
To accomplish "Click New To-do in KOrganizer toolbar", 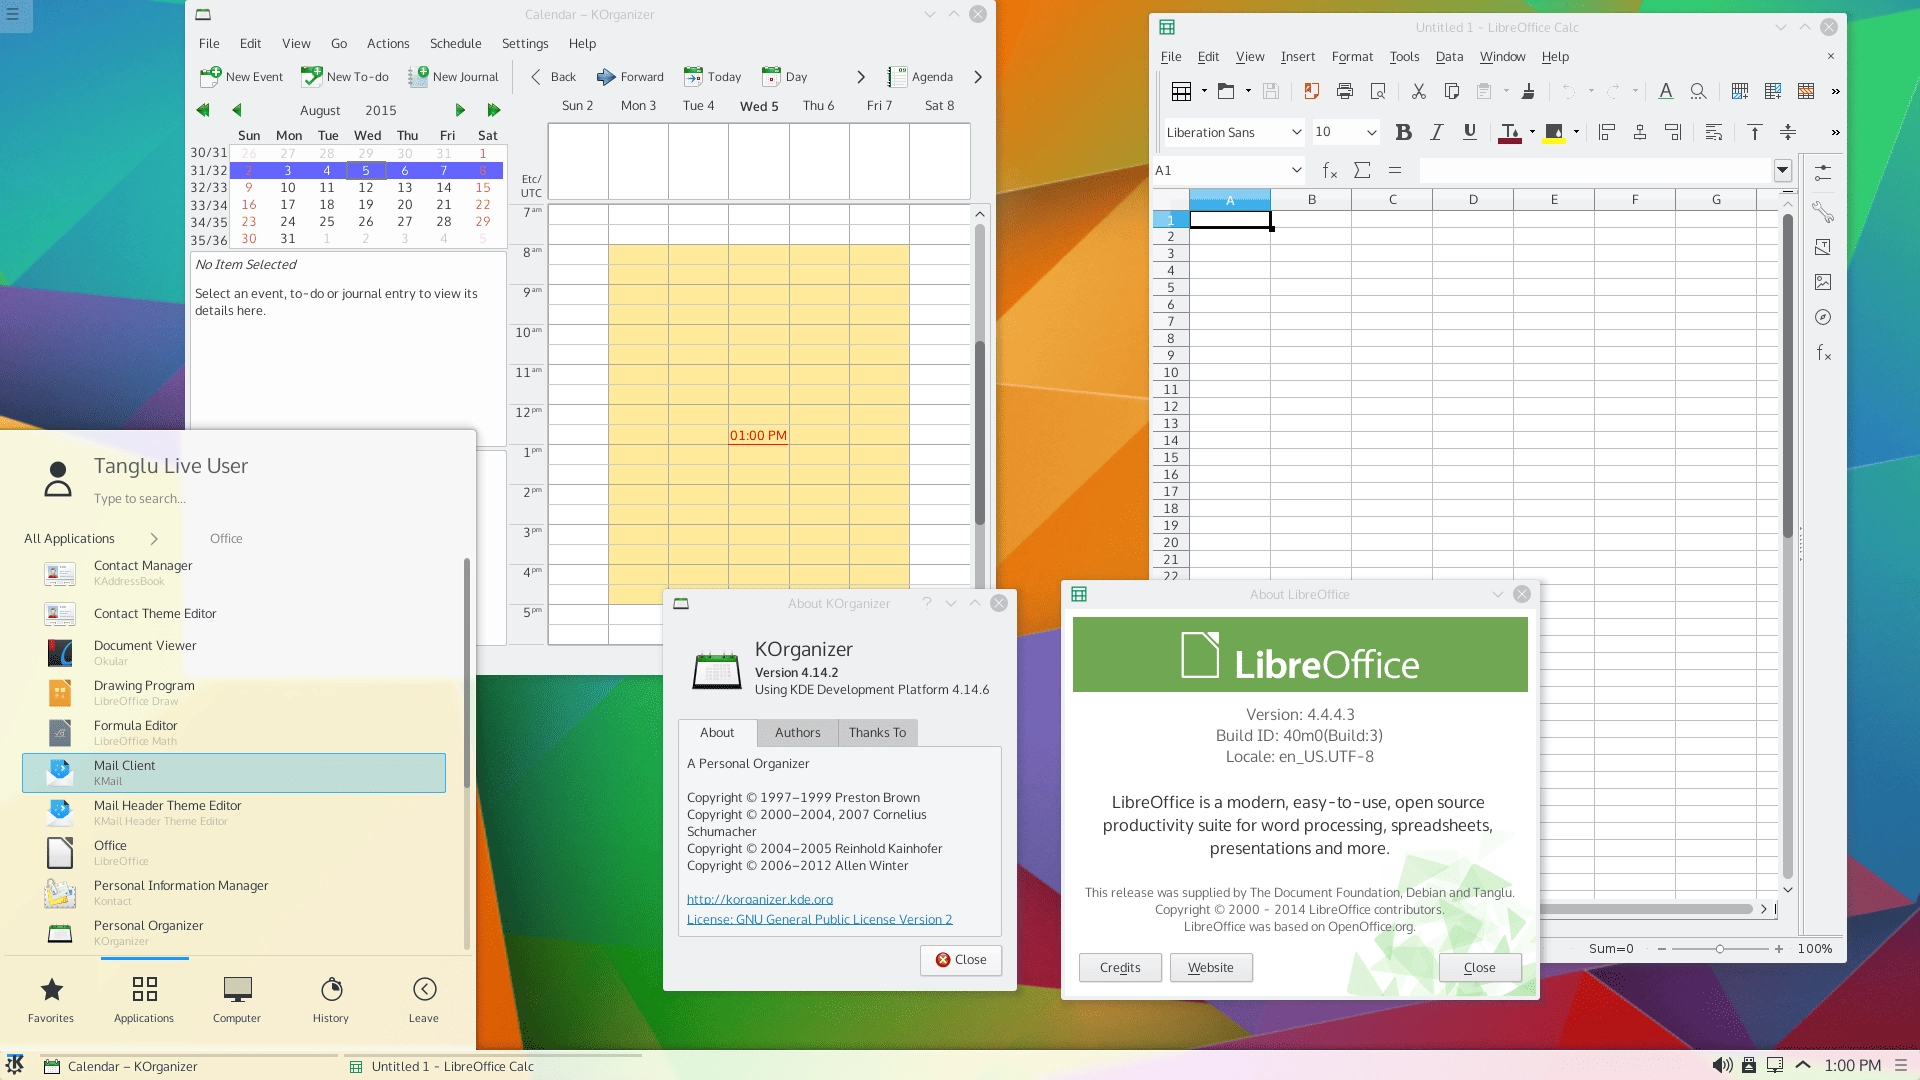I will click(345, 77).
